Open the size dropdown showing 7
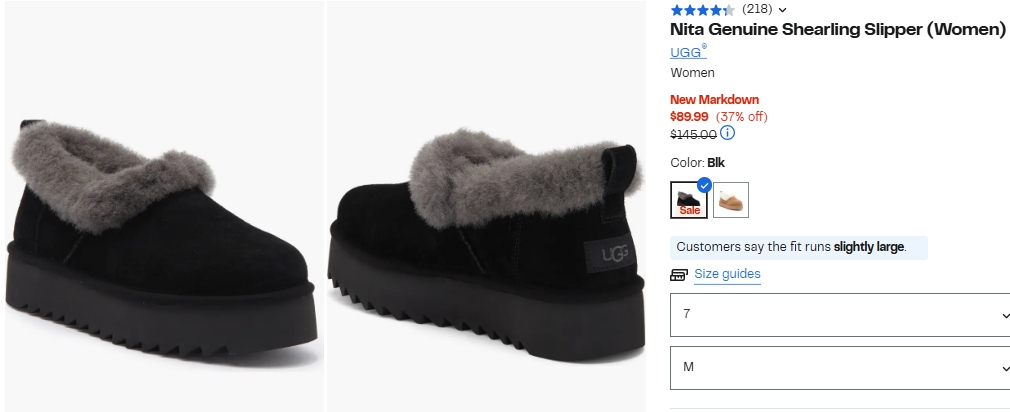This screenshot has height=412, width=1010. pyautogui.click(x=840, y=314)
